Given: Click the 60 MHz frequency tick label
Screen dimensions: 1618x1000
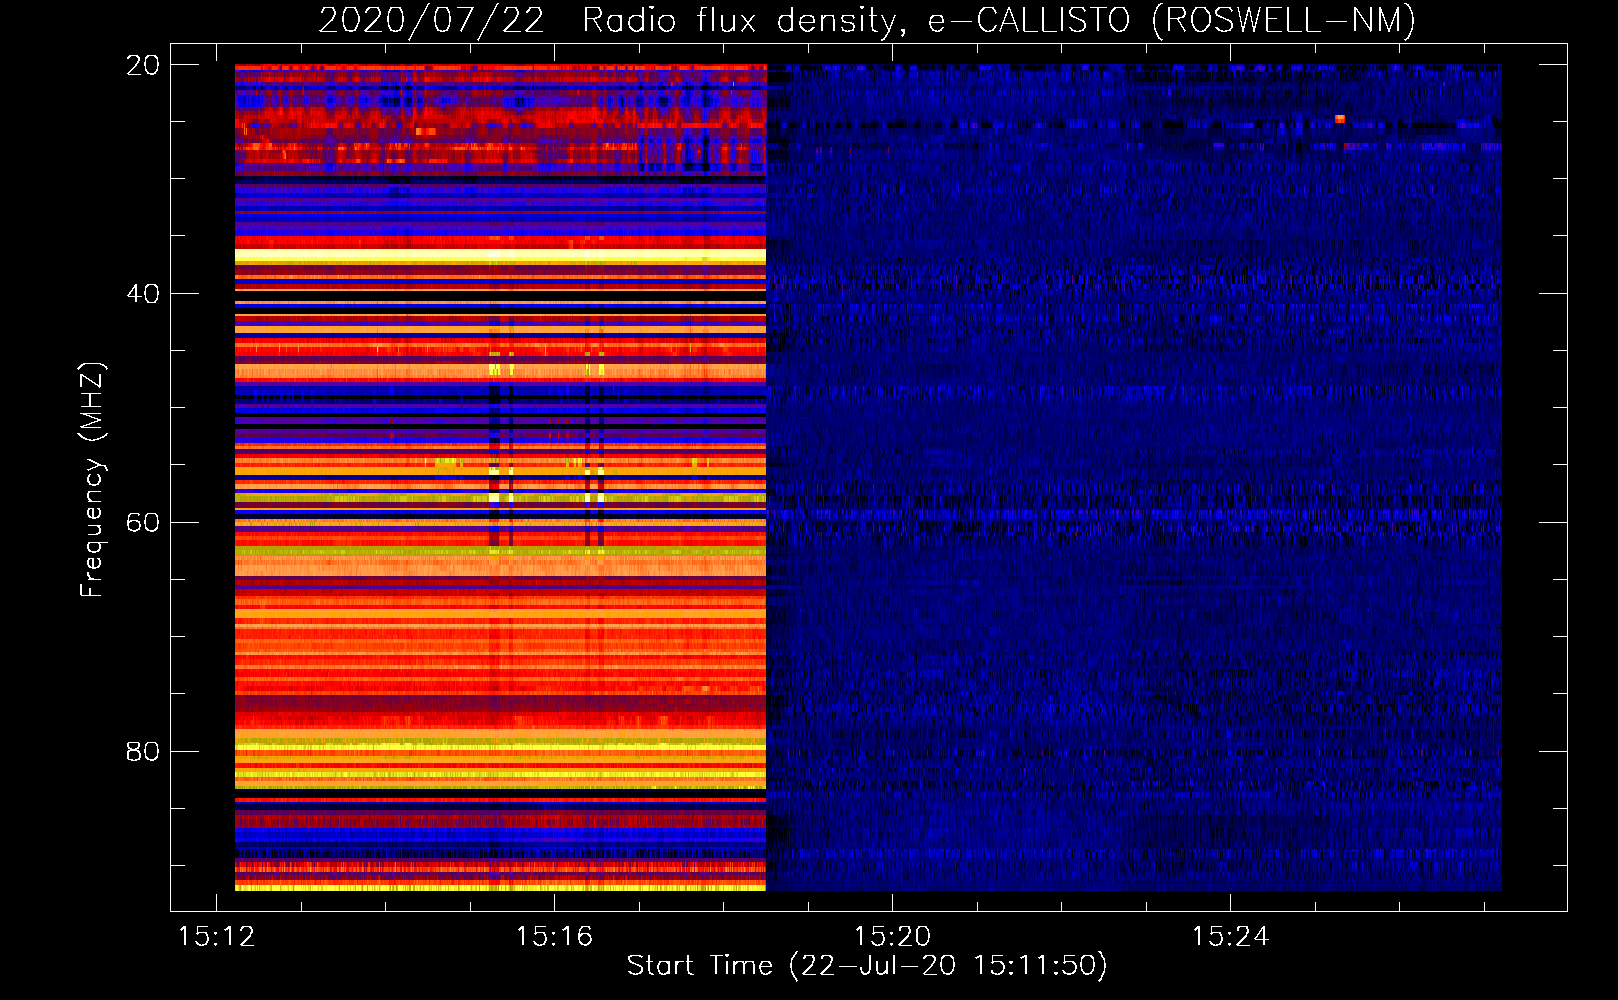Looking at the screenshot, I should pos(143,523).
